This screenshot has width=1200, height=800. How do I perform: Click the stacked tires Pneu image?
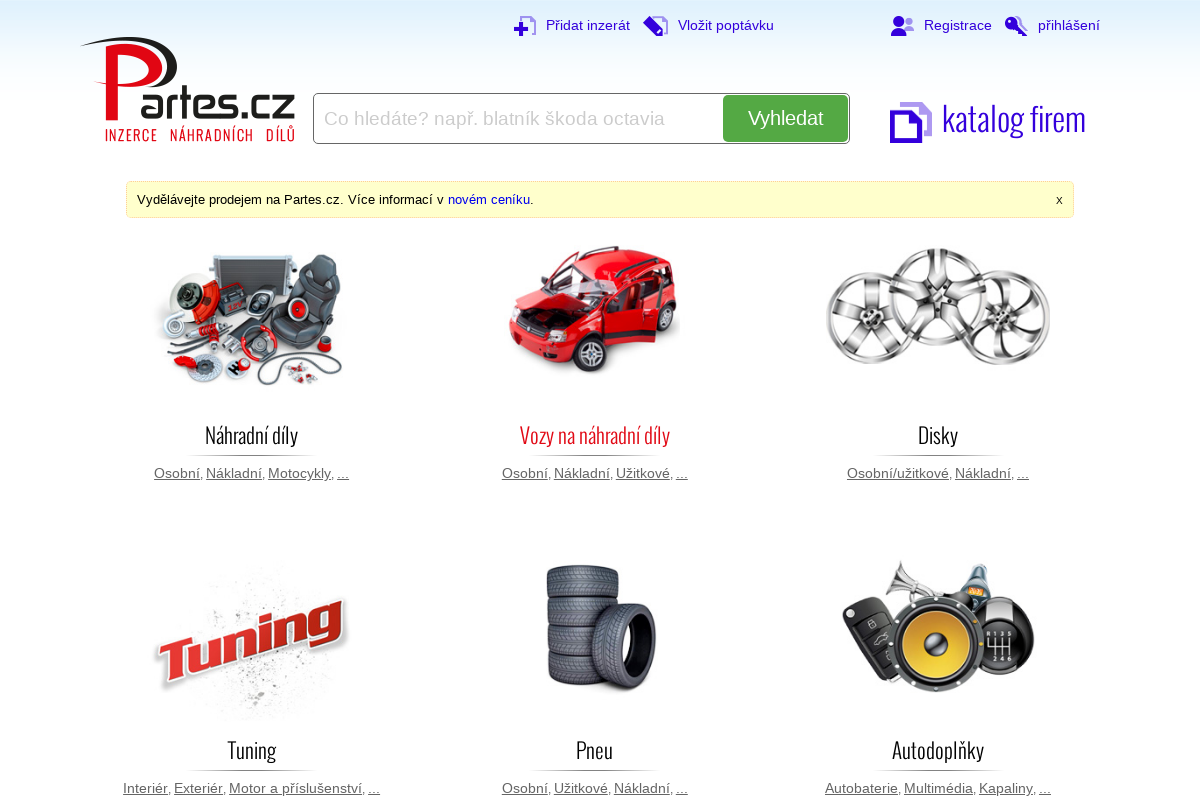tap(600, 627)
